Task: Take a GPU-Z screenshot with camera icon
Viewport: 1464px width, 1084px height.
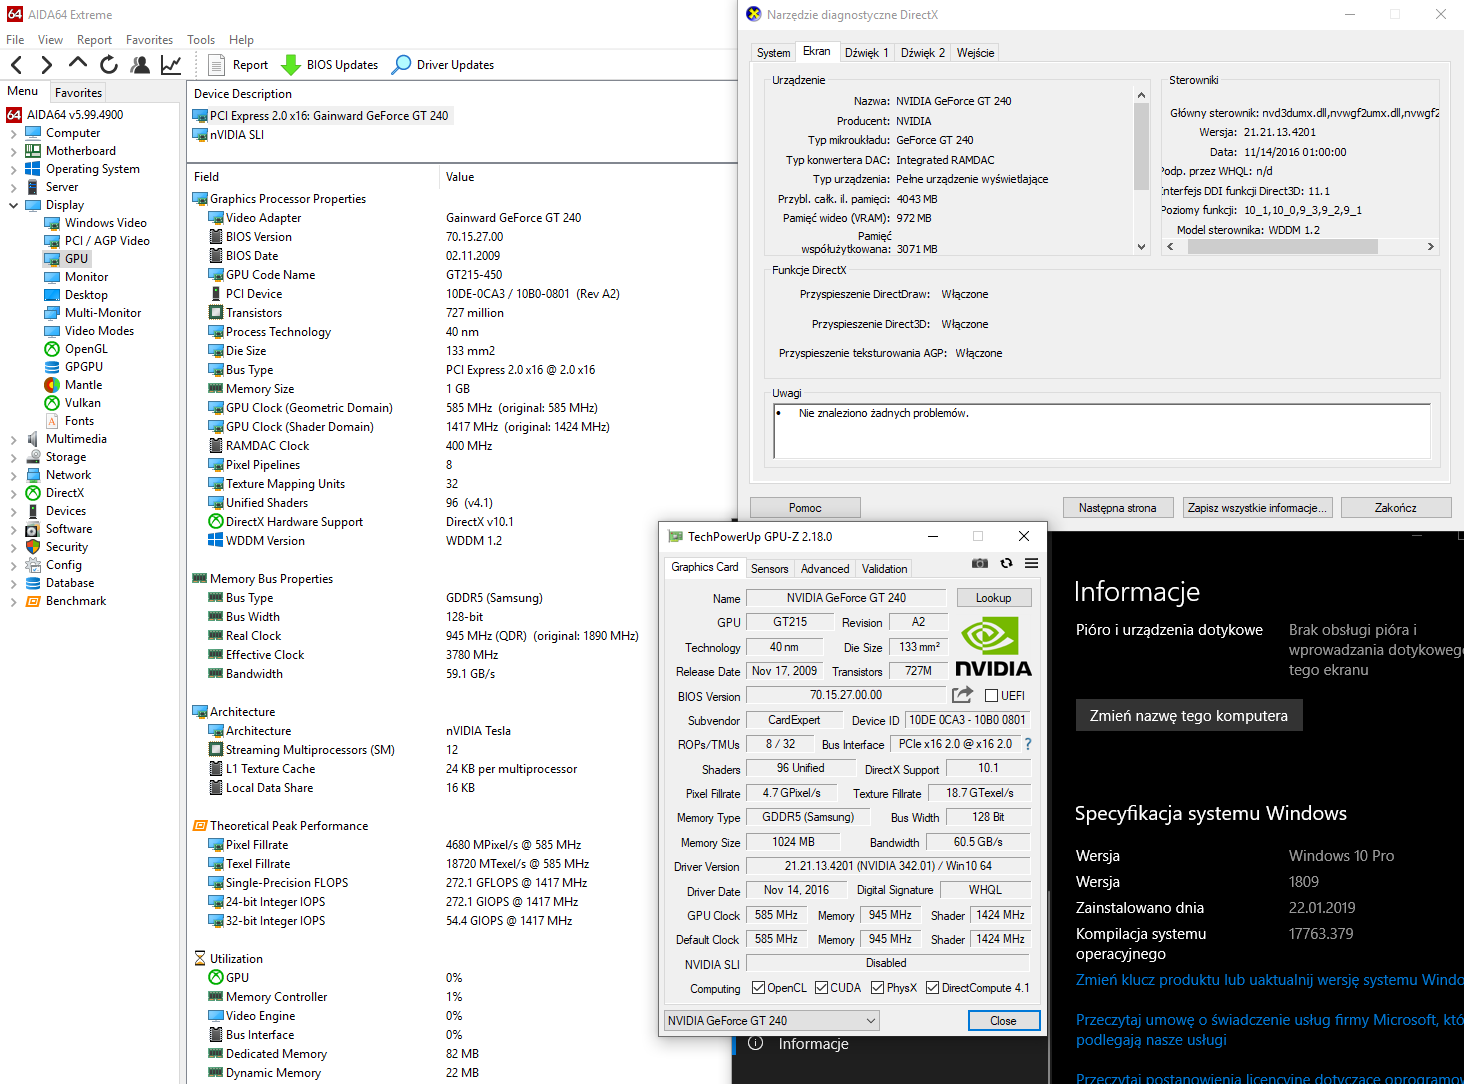Action: (x=980, y=564)
